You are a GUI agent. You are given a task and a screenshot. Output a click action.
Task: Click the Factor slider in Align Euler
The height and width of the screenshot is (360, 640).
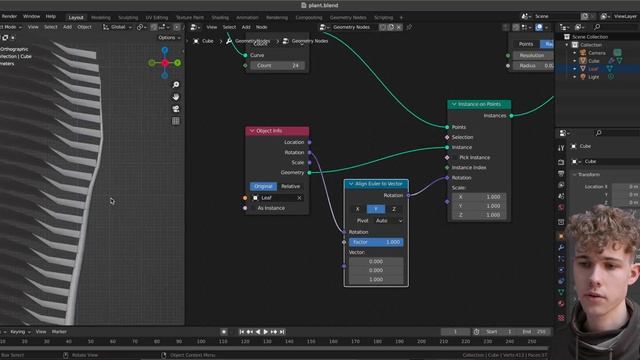coord(376,242)
